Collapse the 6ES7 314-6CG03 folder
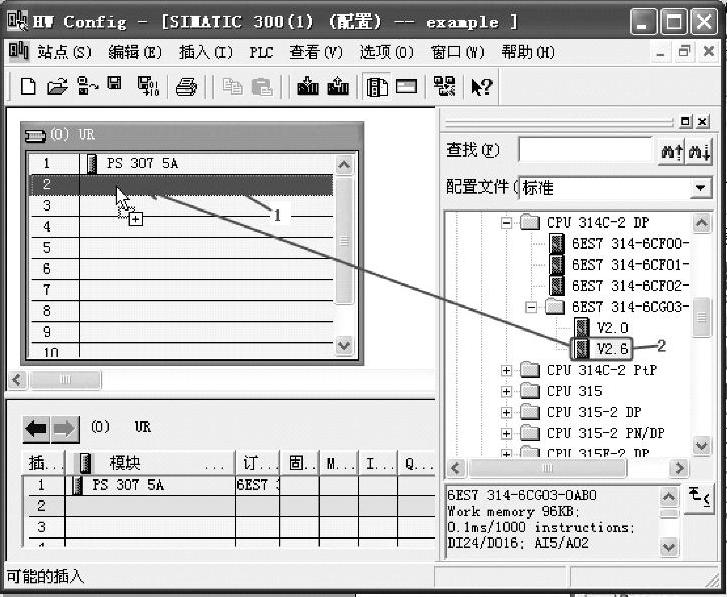Viewport: 727px width, 597px height. 531,307
